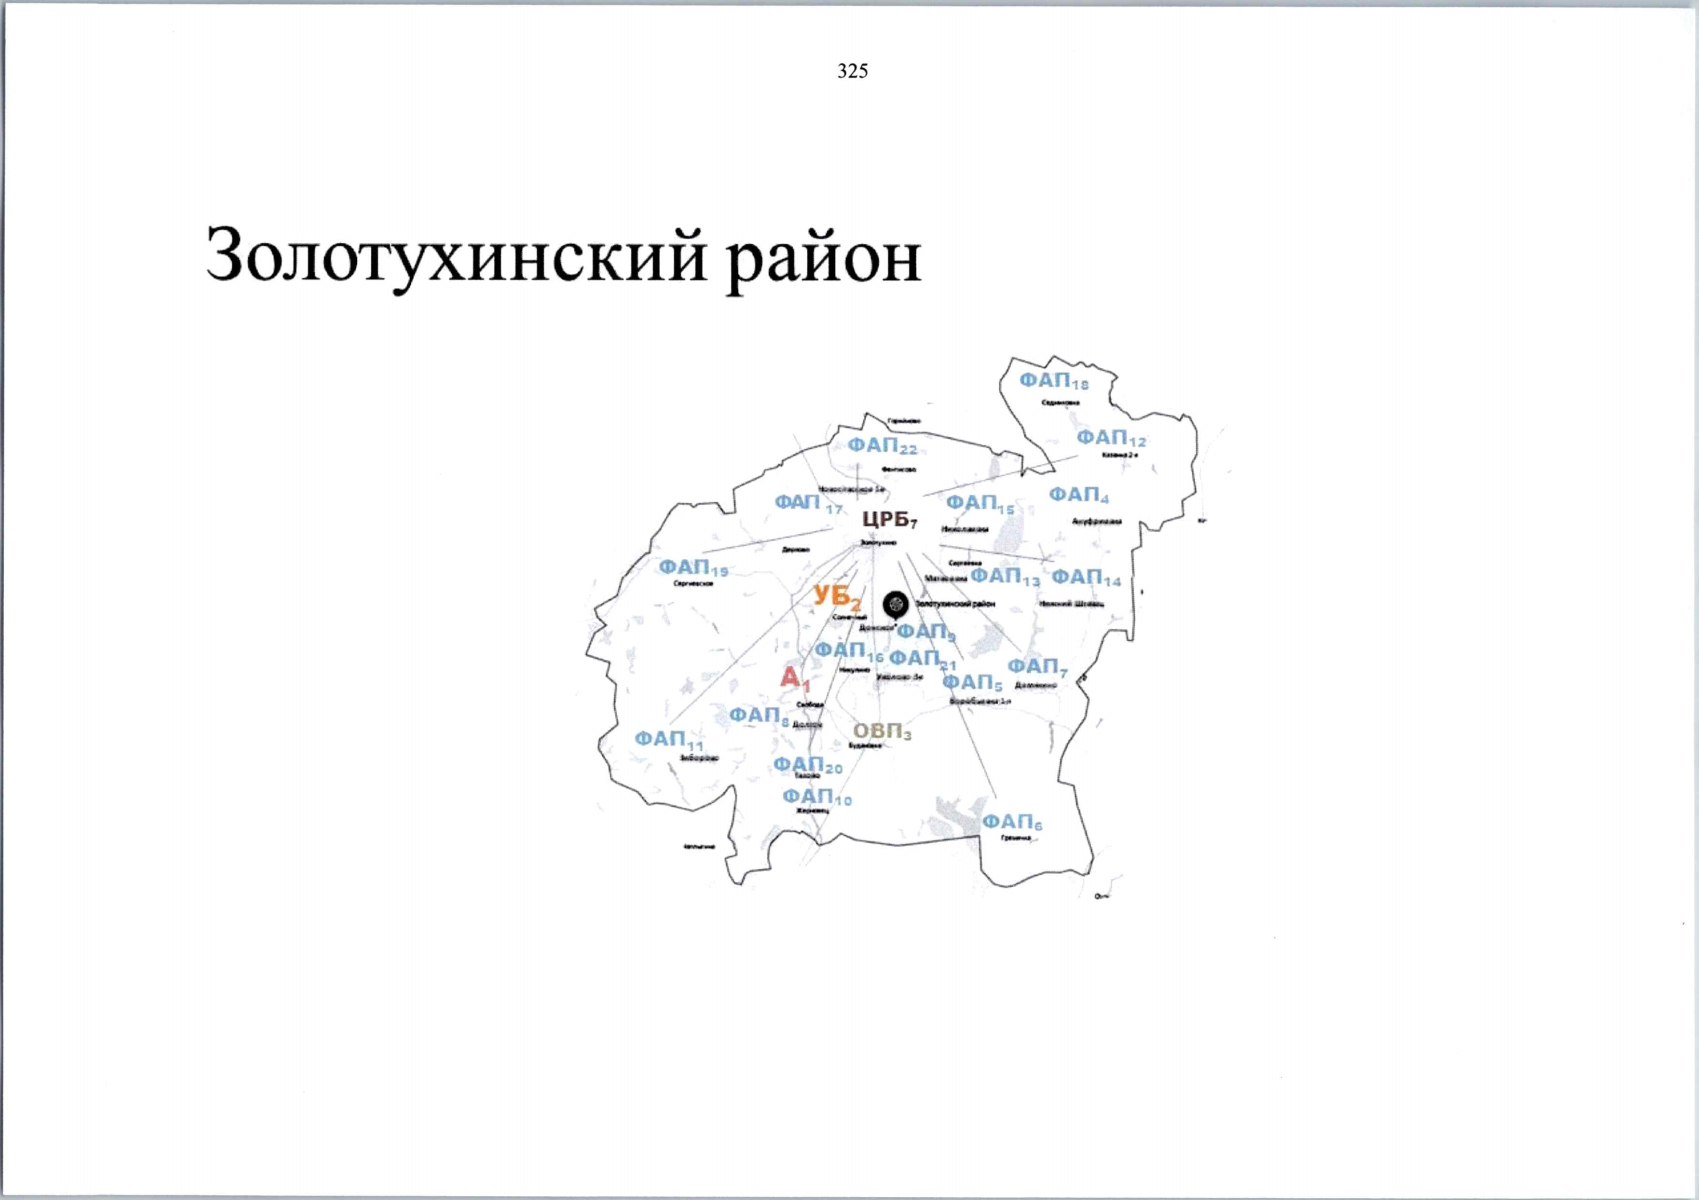Select the ЦРБ₇ central hospital marker
This screenshot has height=1200, width=1699.
(x=887, y=521)
